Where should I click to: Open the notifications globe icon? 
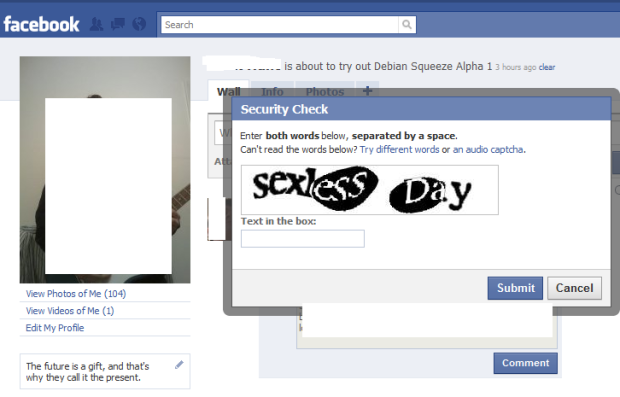tap(139, 25)
